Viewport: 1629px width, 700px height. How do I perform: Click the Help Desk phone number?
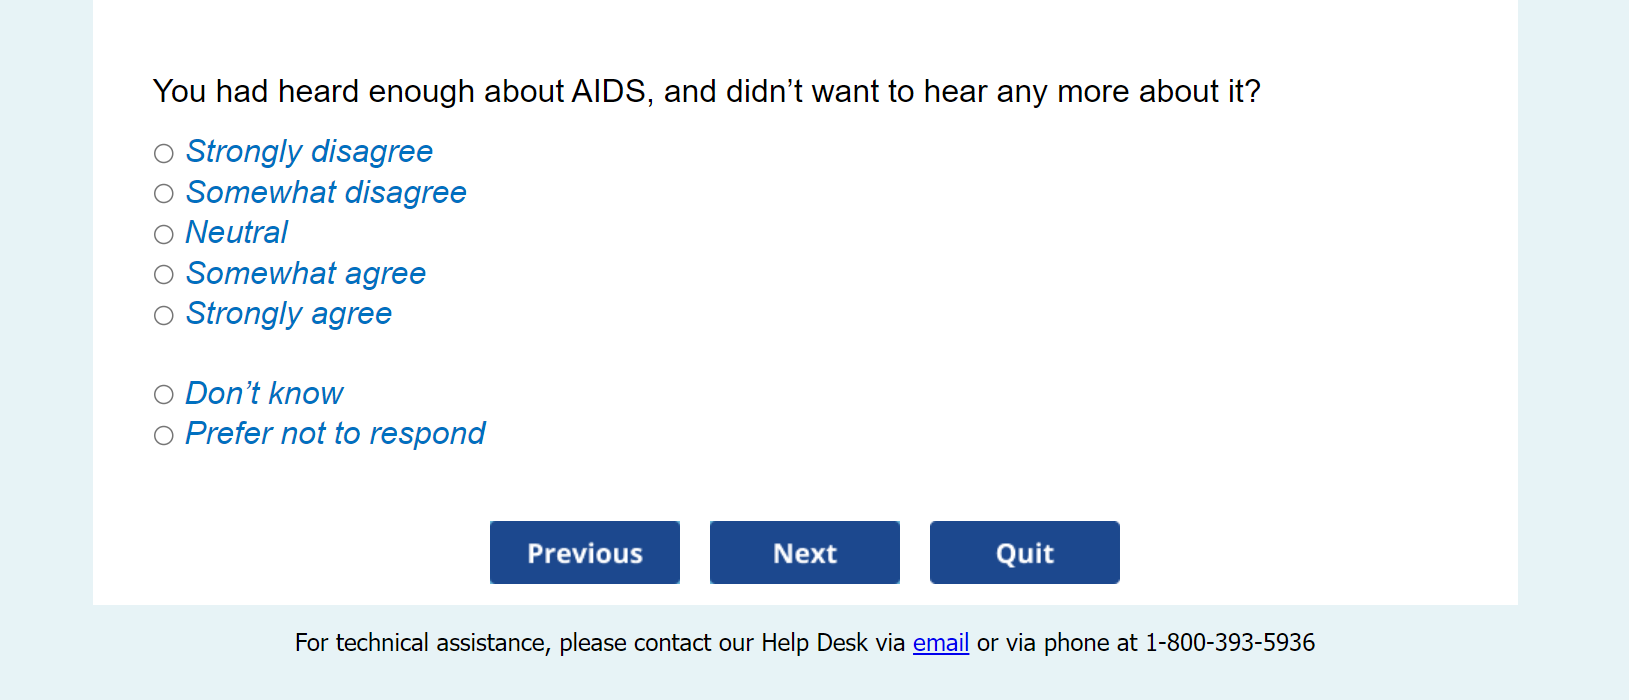(1229, 643)
